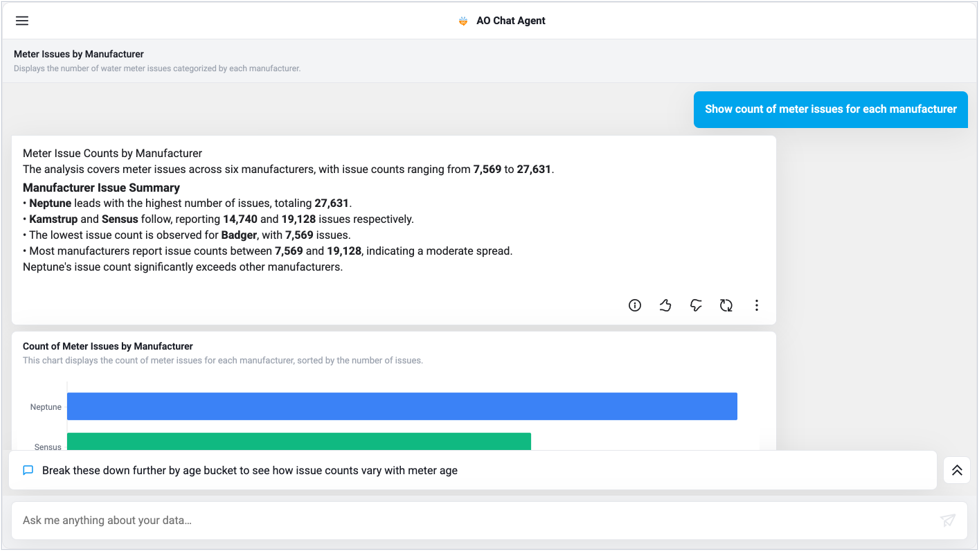Open the three-dot more options menu

coord(756,305)
